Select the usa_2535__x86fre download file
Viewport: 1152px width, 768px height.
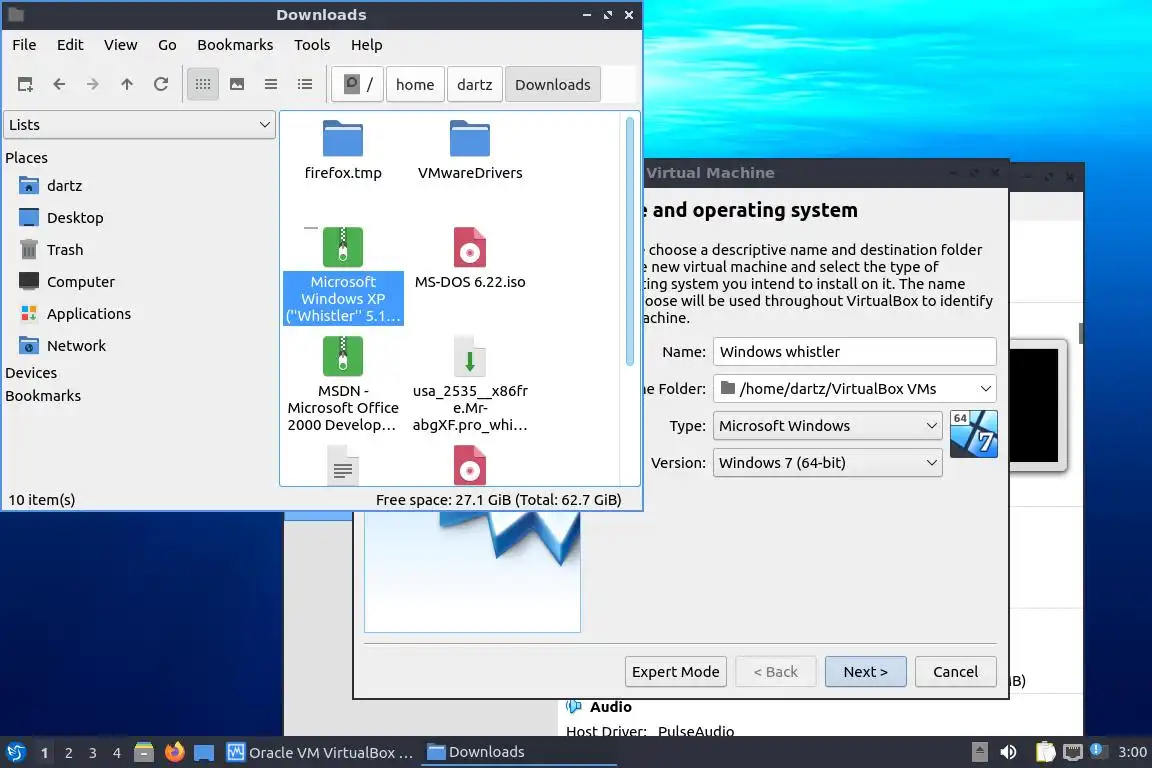click(x=470, y=384)
